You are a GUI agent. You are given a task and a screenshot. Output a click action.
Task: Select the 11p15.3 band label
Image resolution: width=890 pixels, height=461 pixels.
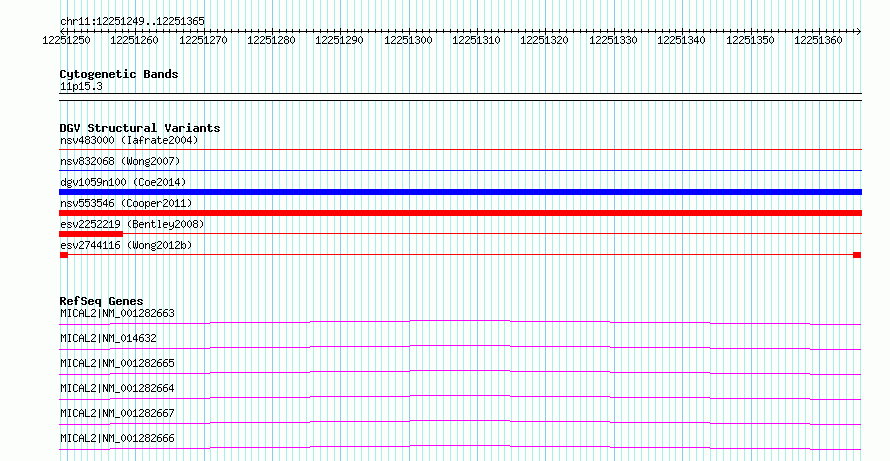pyautogui.click(x=81, y=87)
